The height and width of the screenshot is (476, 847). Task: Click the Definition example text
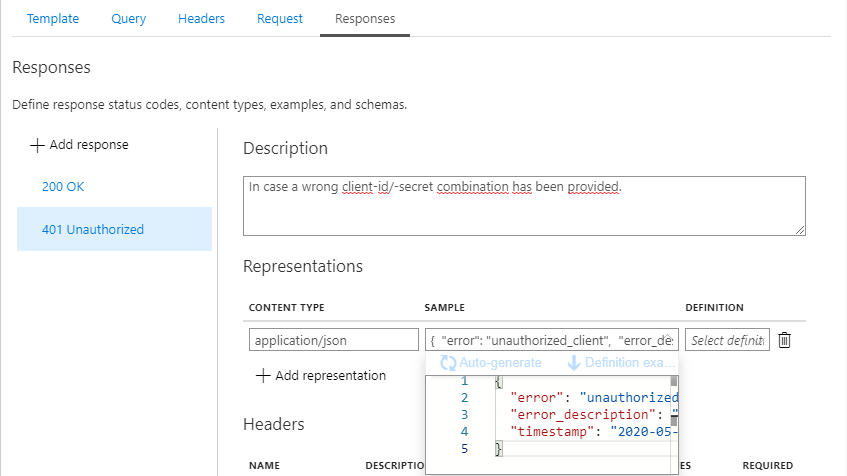point(630,363)
